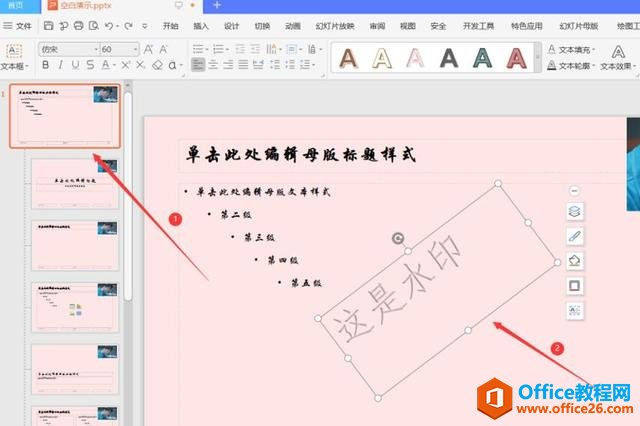
Task: Switch to the 设计 tab
Action: 231,26
